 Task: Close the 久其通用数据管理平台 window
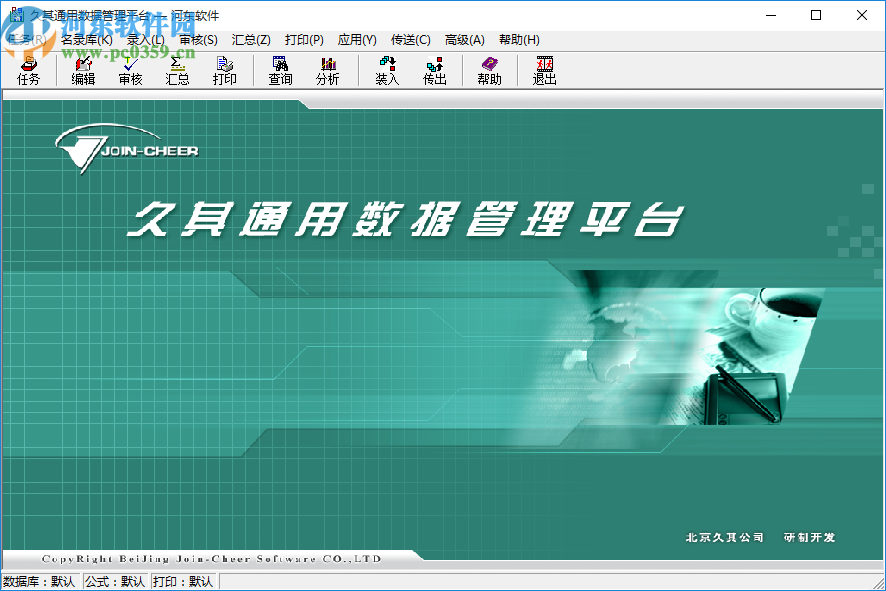pos(862,15)
